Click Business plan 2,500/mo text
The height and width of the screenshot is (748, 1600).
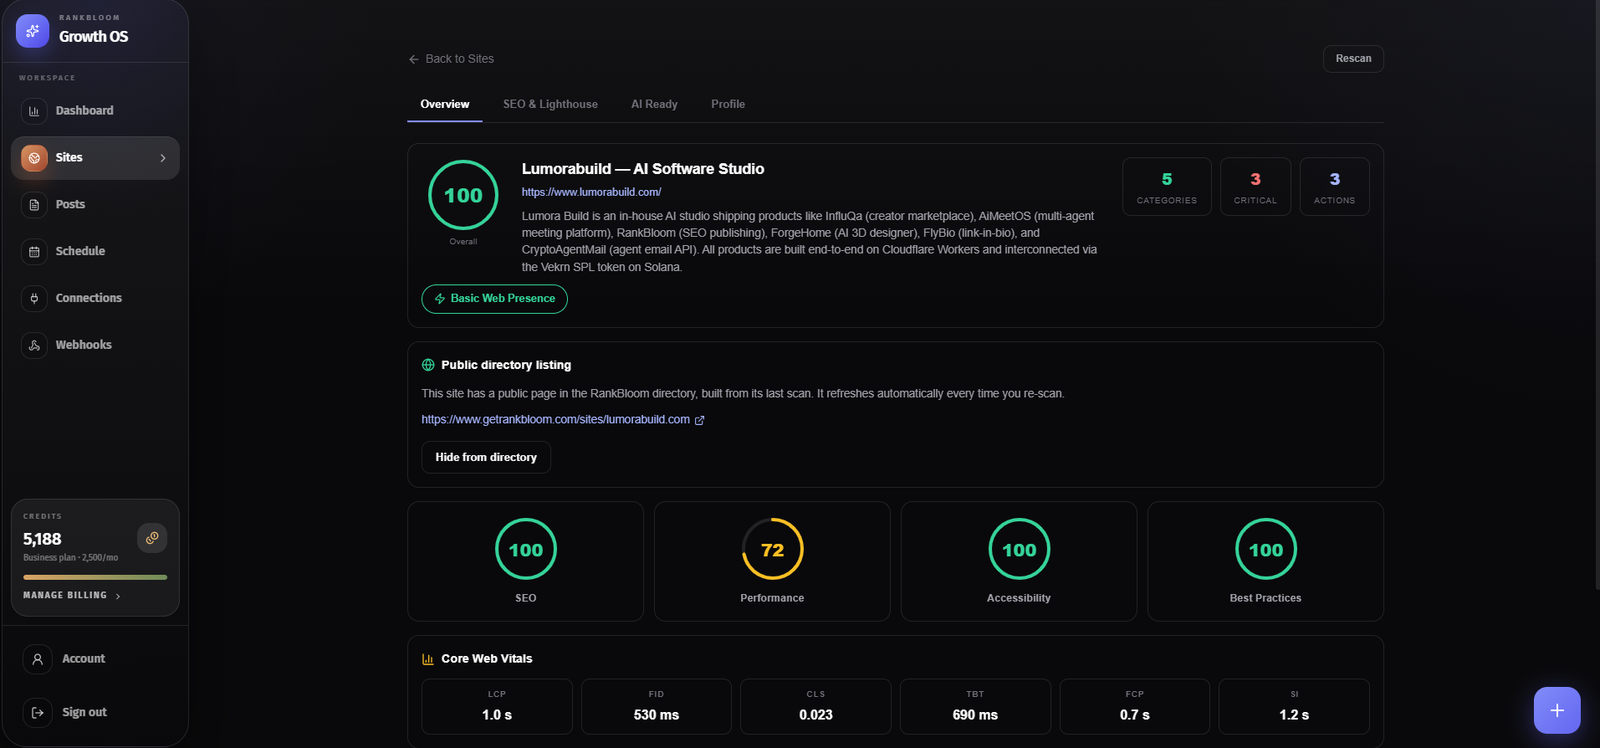click(x=71, y=558)
